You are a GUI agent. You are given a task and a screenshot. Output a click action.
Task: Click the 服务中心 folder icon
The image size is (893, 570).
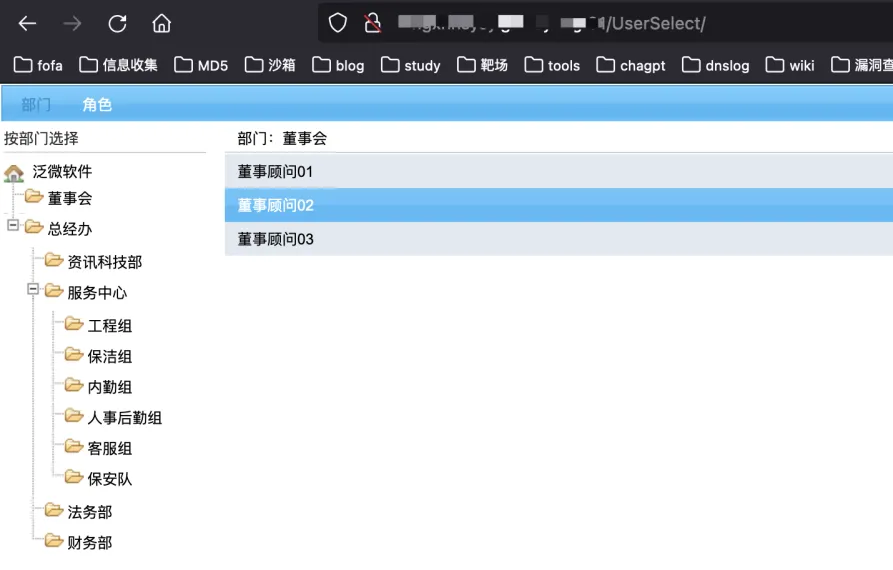(x=54, y=291)
